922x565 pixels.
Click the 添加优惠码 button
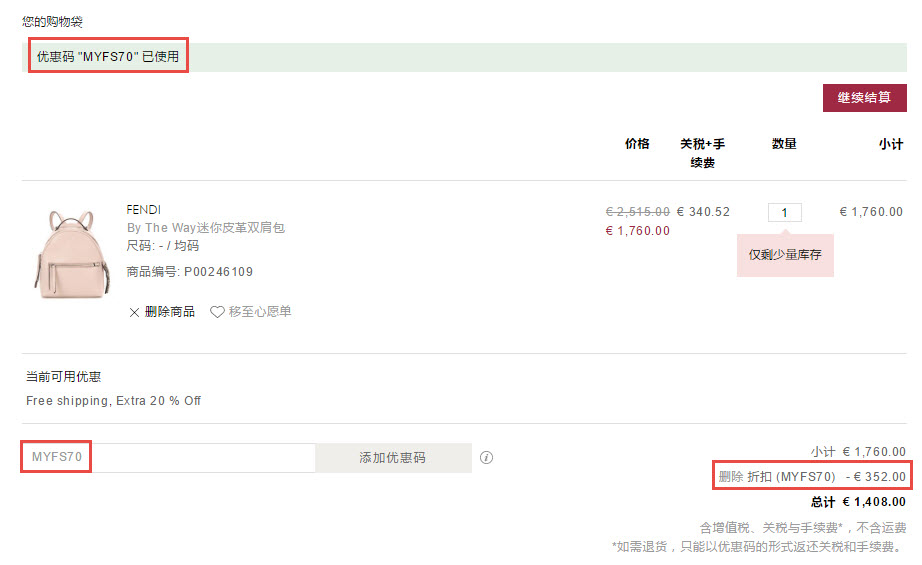point(393,457)
